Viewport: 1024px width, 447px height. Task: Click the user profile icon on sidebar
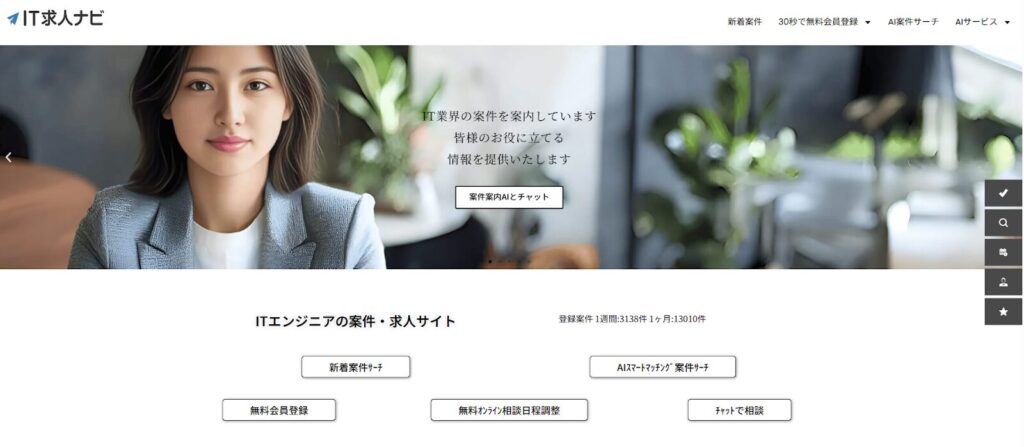coord(1003,282)
